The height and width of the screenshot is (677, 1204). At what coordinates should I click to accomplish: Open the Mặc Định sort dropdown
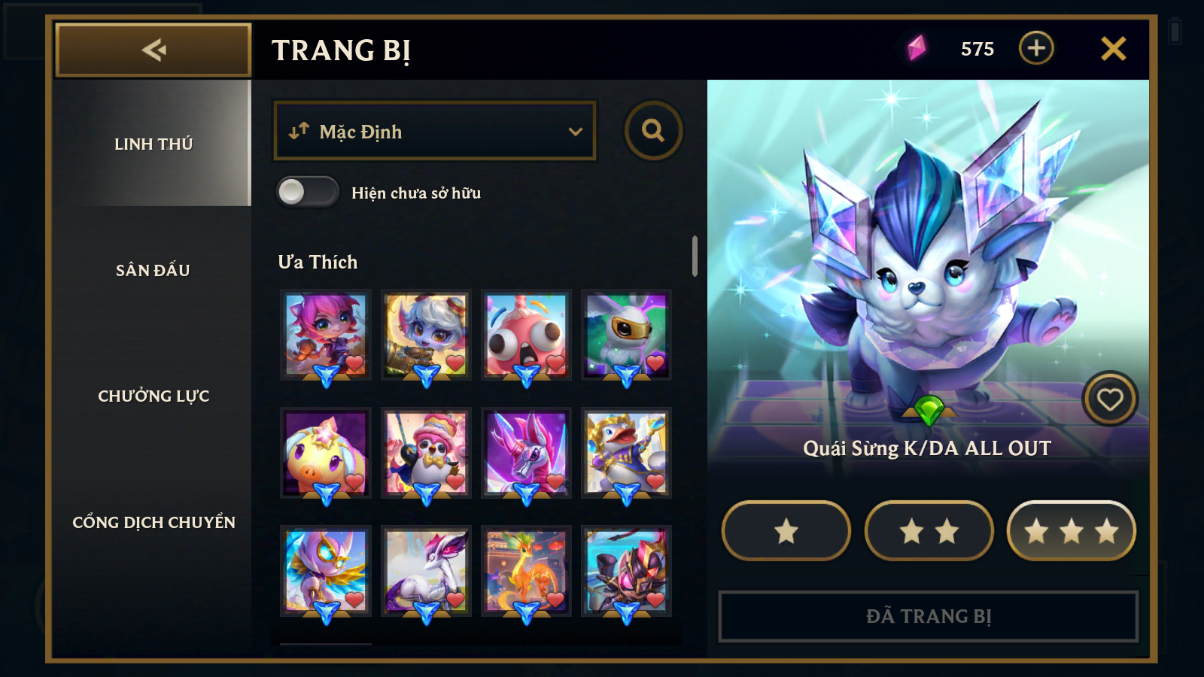point(435,131)
